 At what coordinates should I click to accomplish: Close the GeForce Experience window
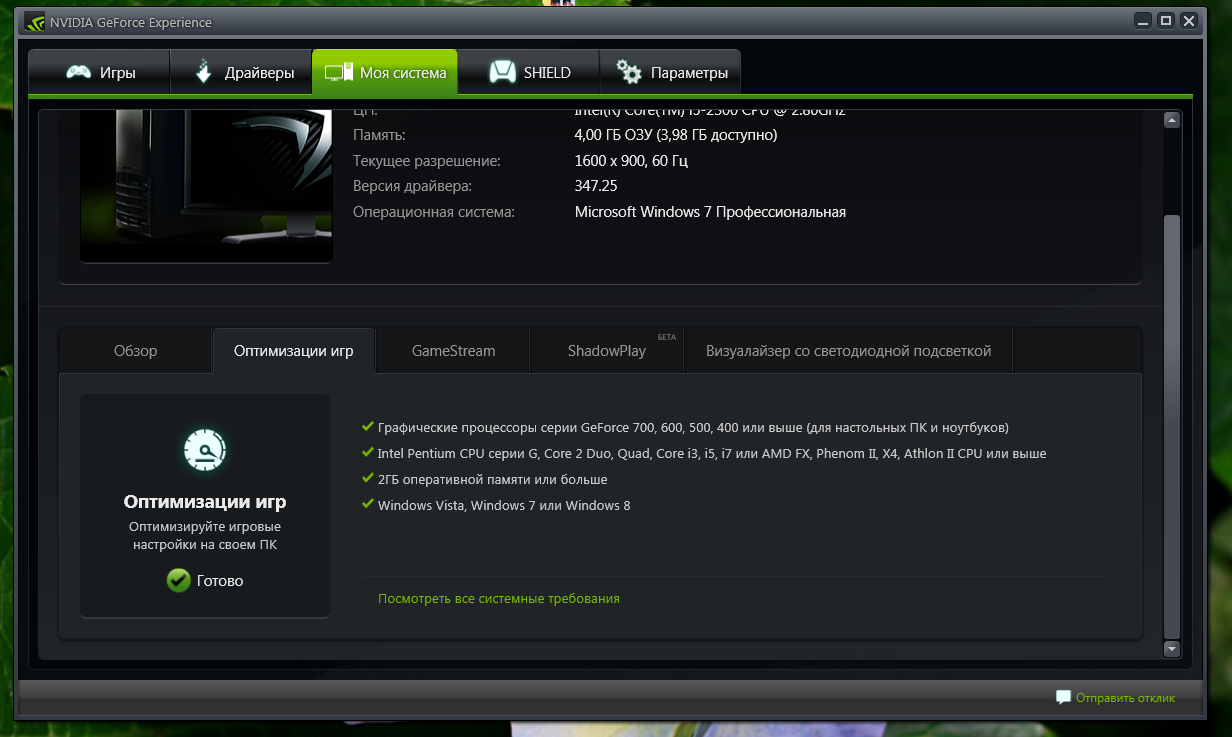coord(1188,20)
